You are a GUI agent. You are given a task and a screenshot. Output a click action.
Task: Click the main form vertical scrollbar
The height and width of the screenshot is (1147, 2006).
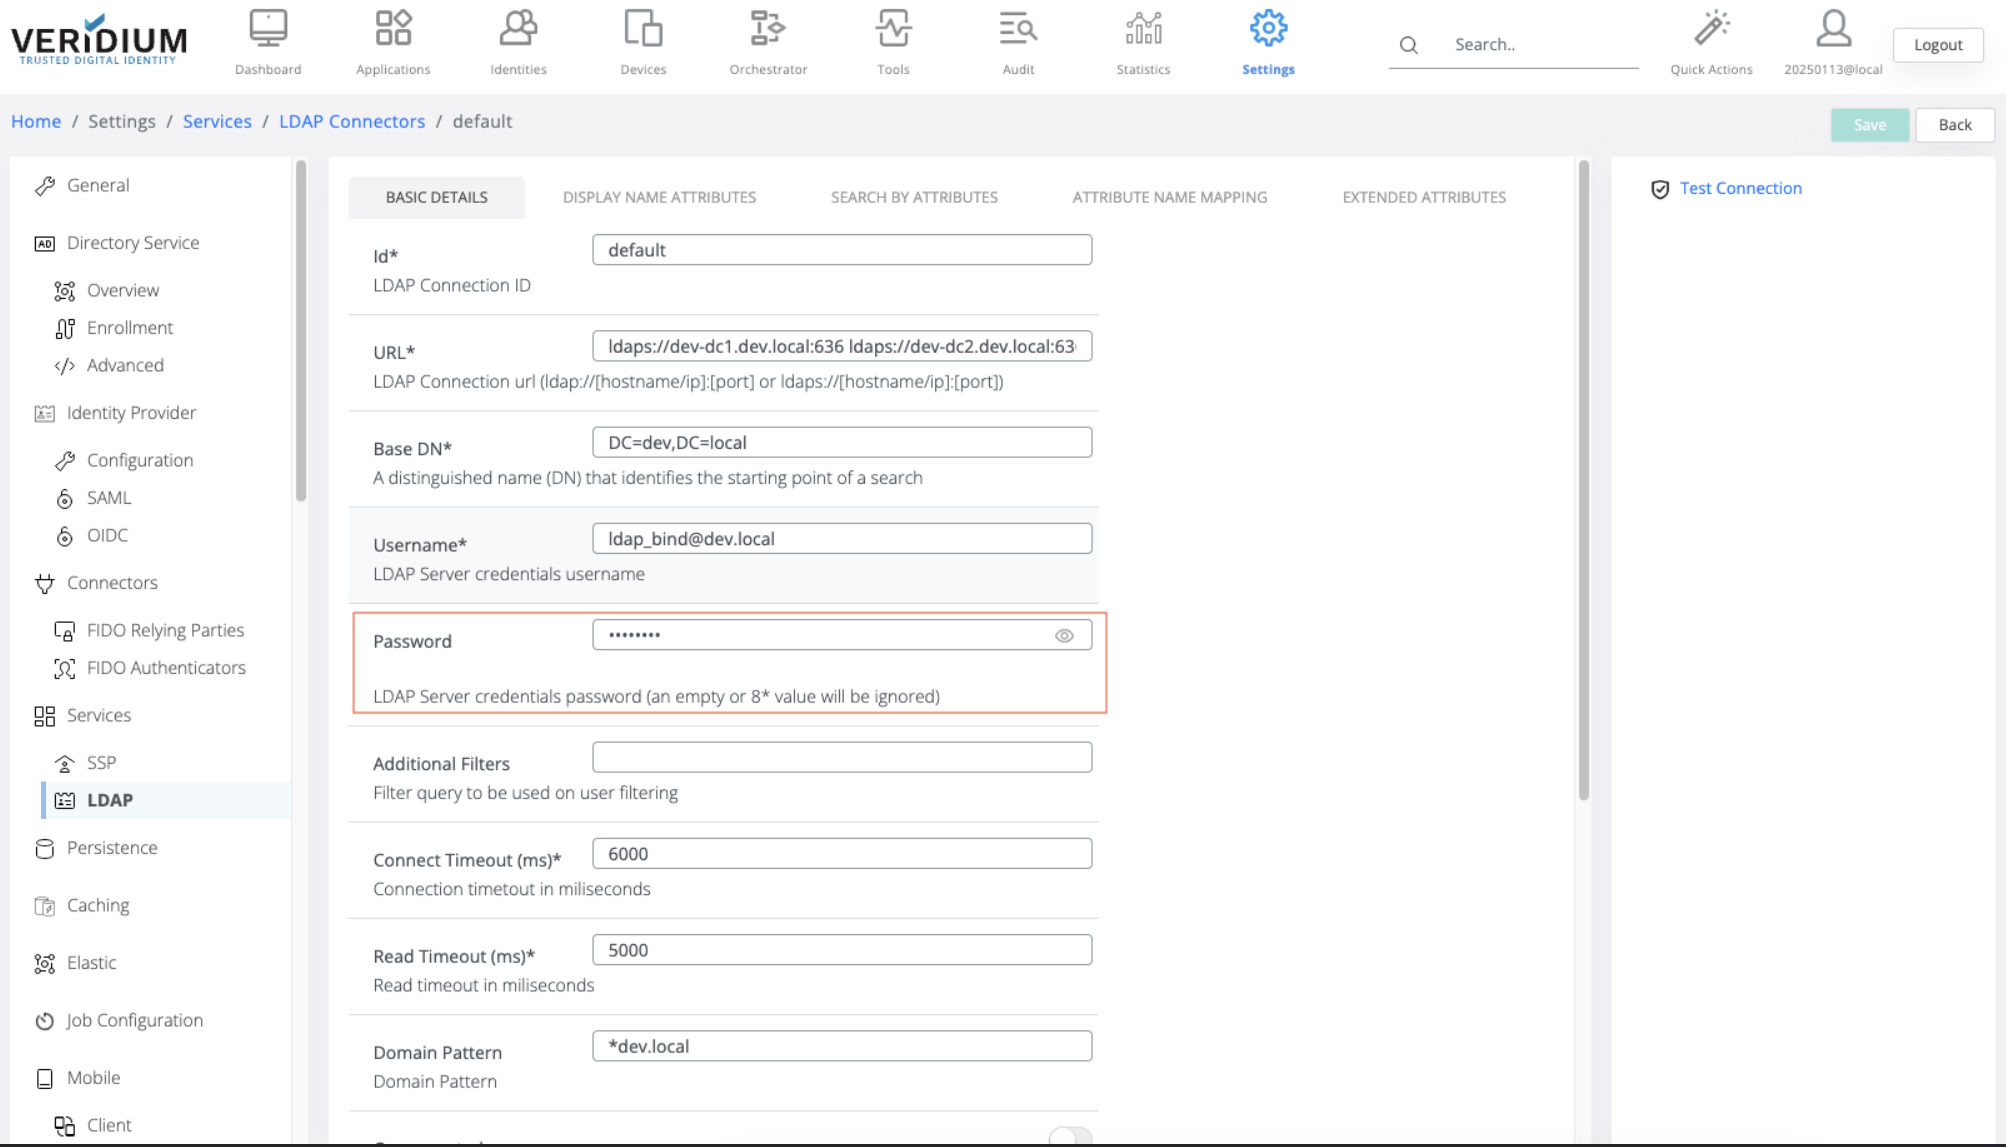[x=1583, y=480]
